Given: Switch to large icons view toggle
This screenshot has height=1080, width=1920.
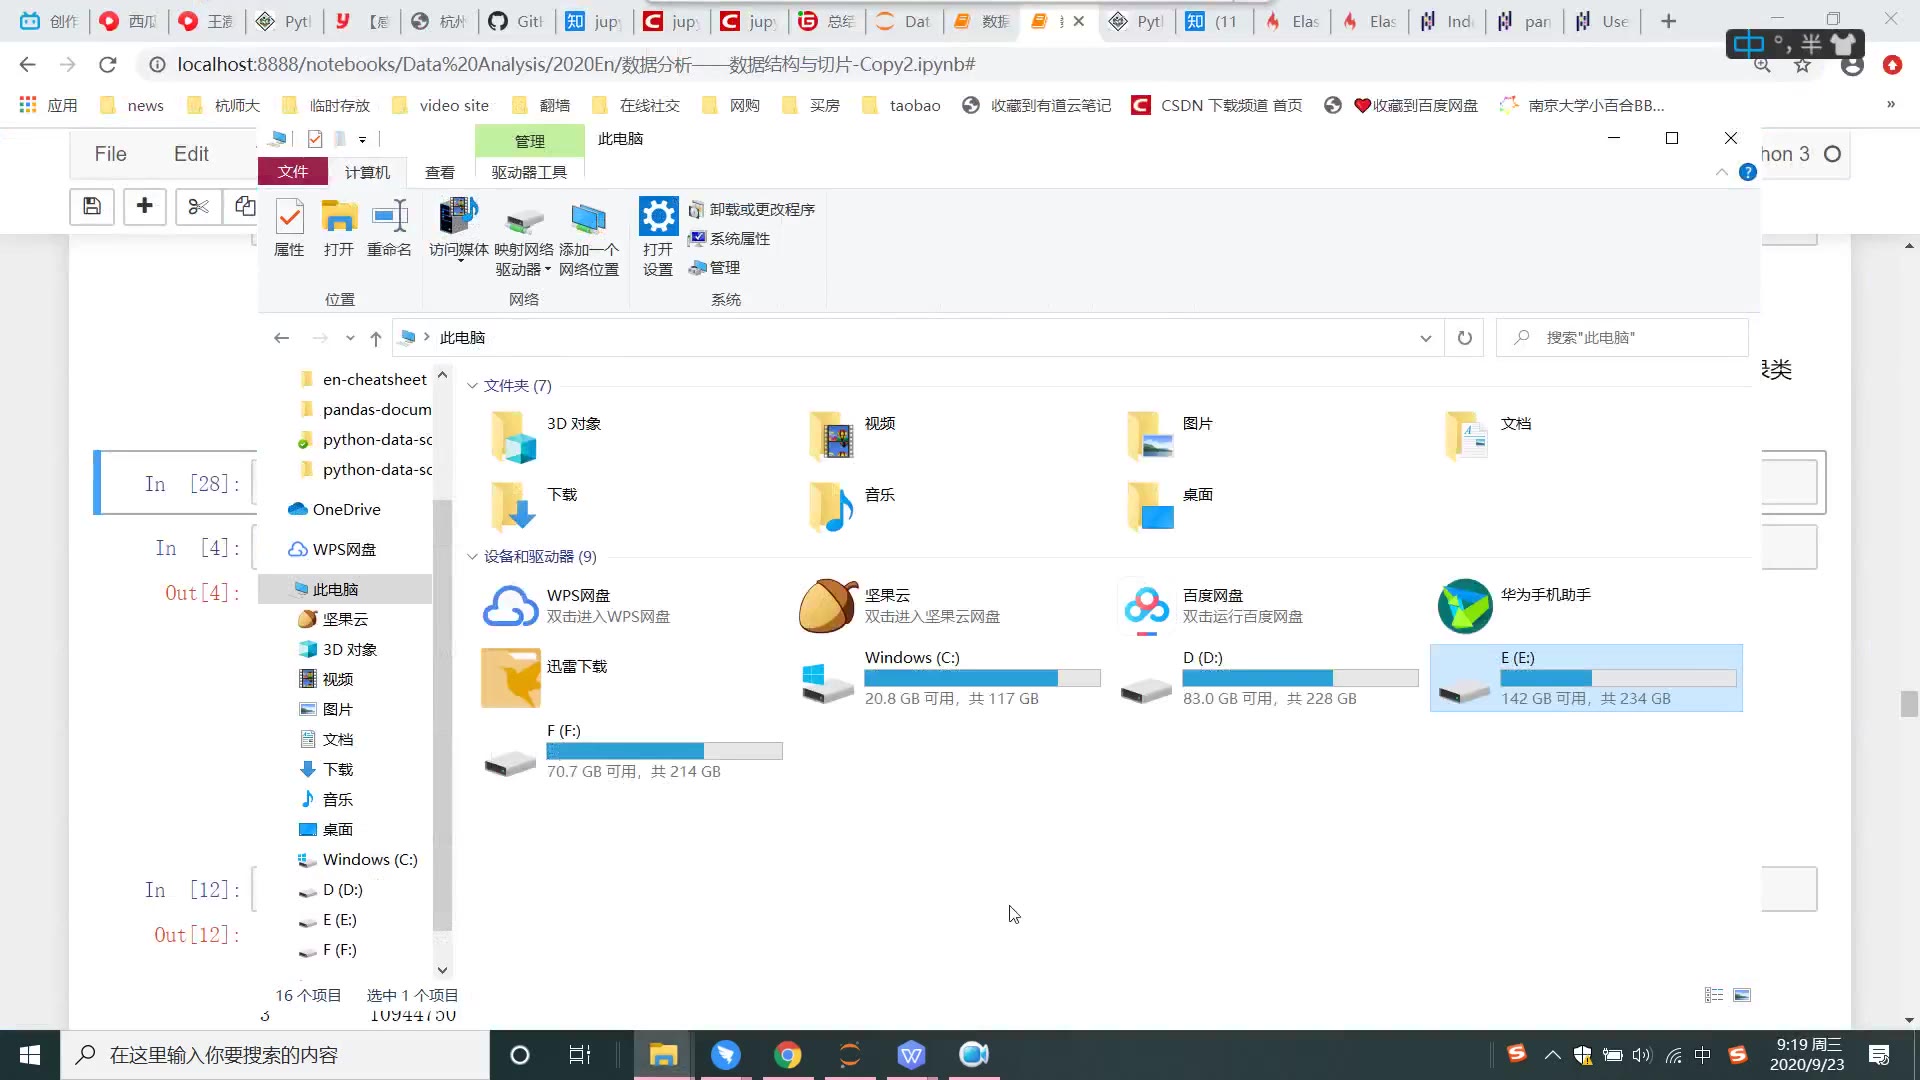Looking at the screenshot, I should pos(1742,995).
